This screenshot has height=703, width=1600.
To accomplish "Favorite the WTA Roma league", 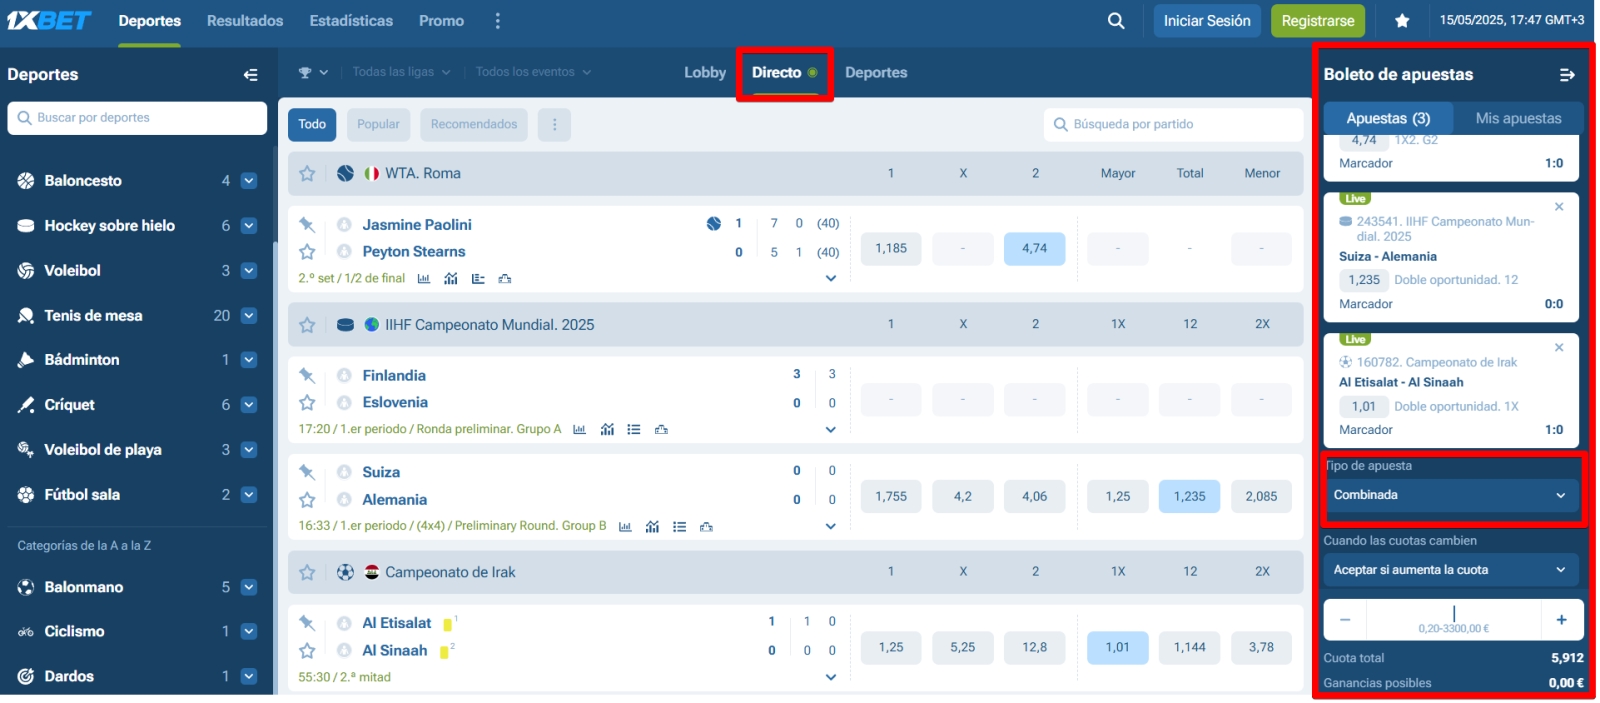I will pos(307,174).
